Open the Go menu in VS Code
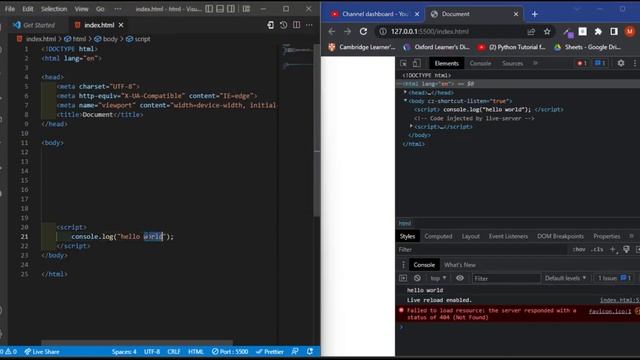Image resolution: width=640 pixels, height=360 pixels. pyautogui.click(x=100, y=9)
